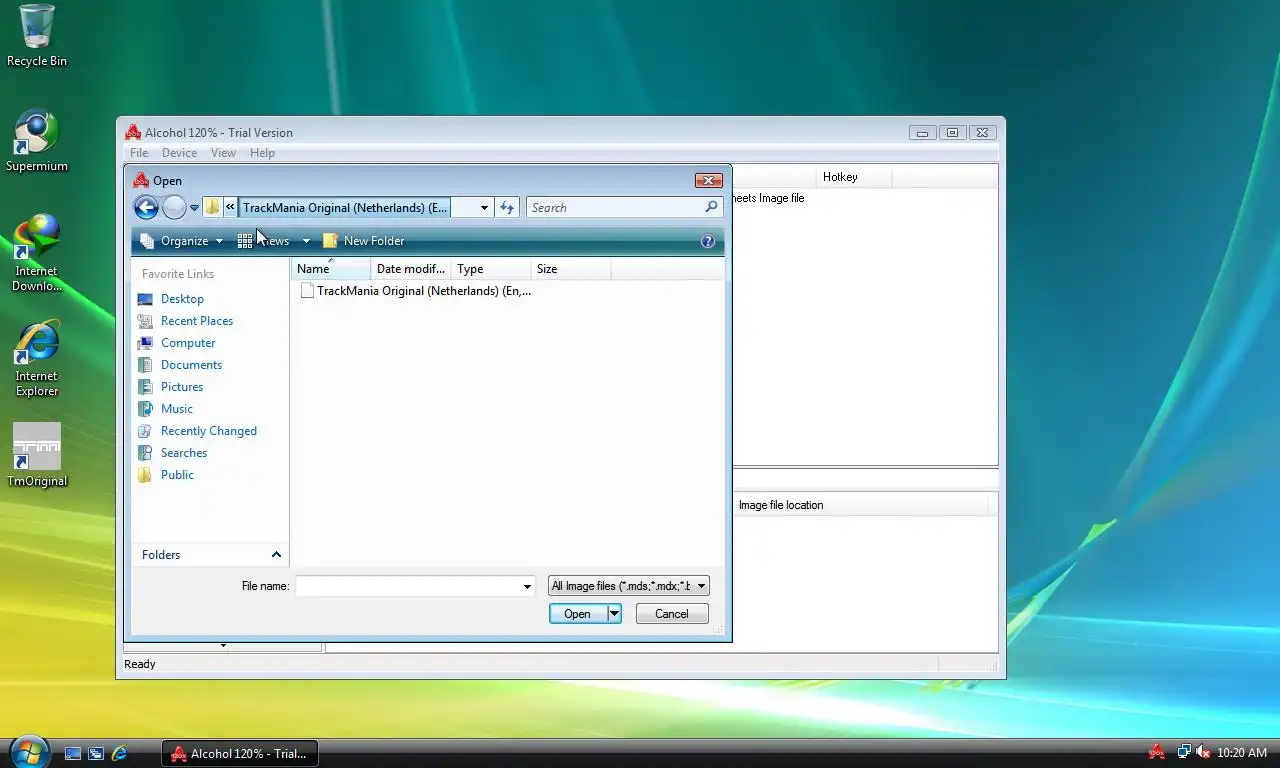Click the folder icon in address bar
This screenshot has width=1280, height=768.
point(212,207)
